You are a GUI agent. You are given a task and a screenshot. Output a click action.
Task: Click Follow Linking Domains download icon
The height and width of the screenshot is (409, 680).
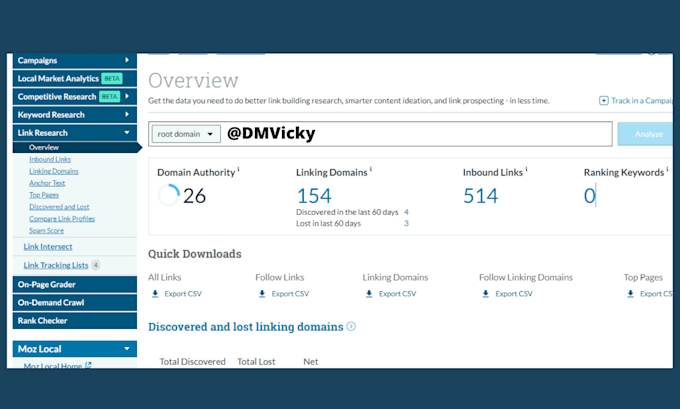click(486, 294)
